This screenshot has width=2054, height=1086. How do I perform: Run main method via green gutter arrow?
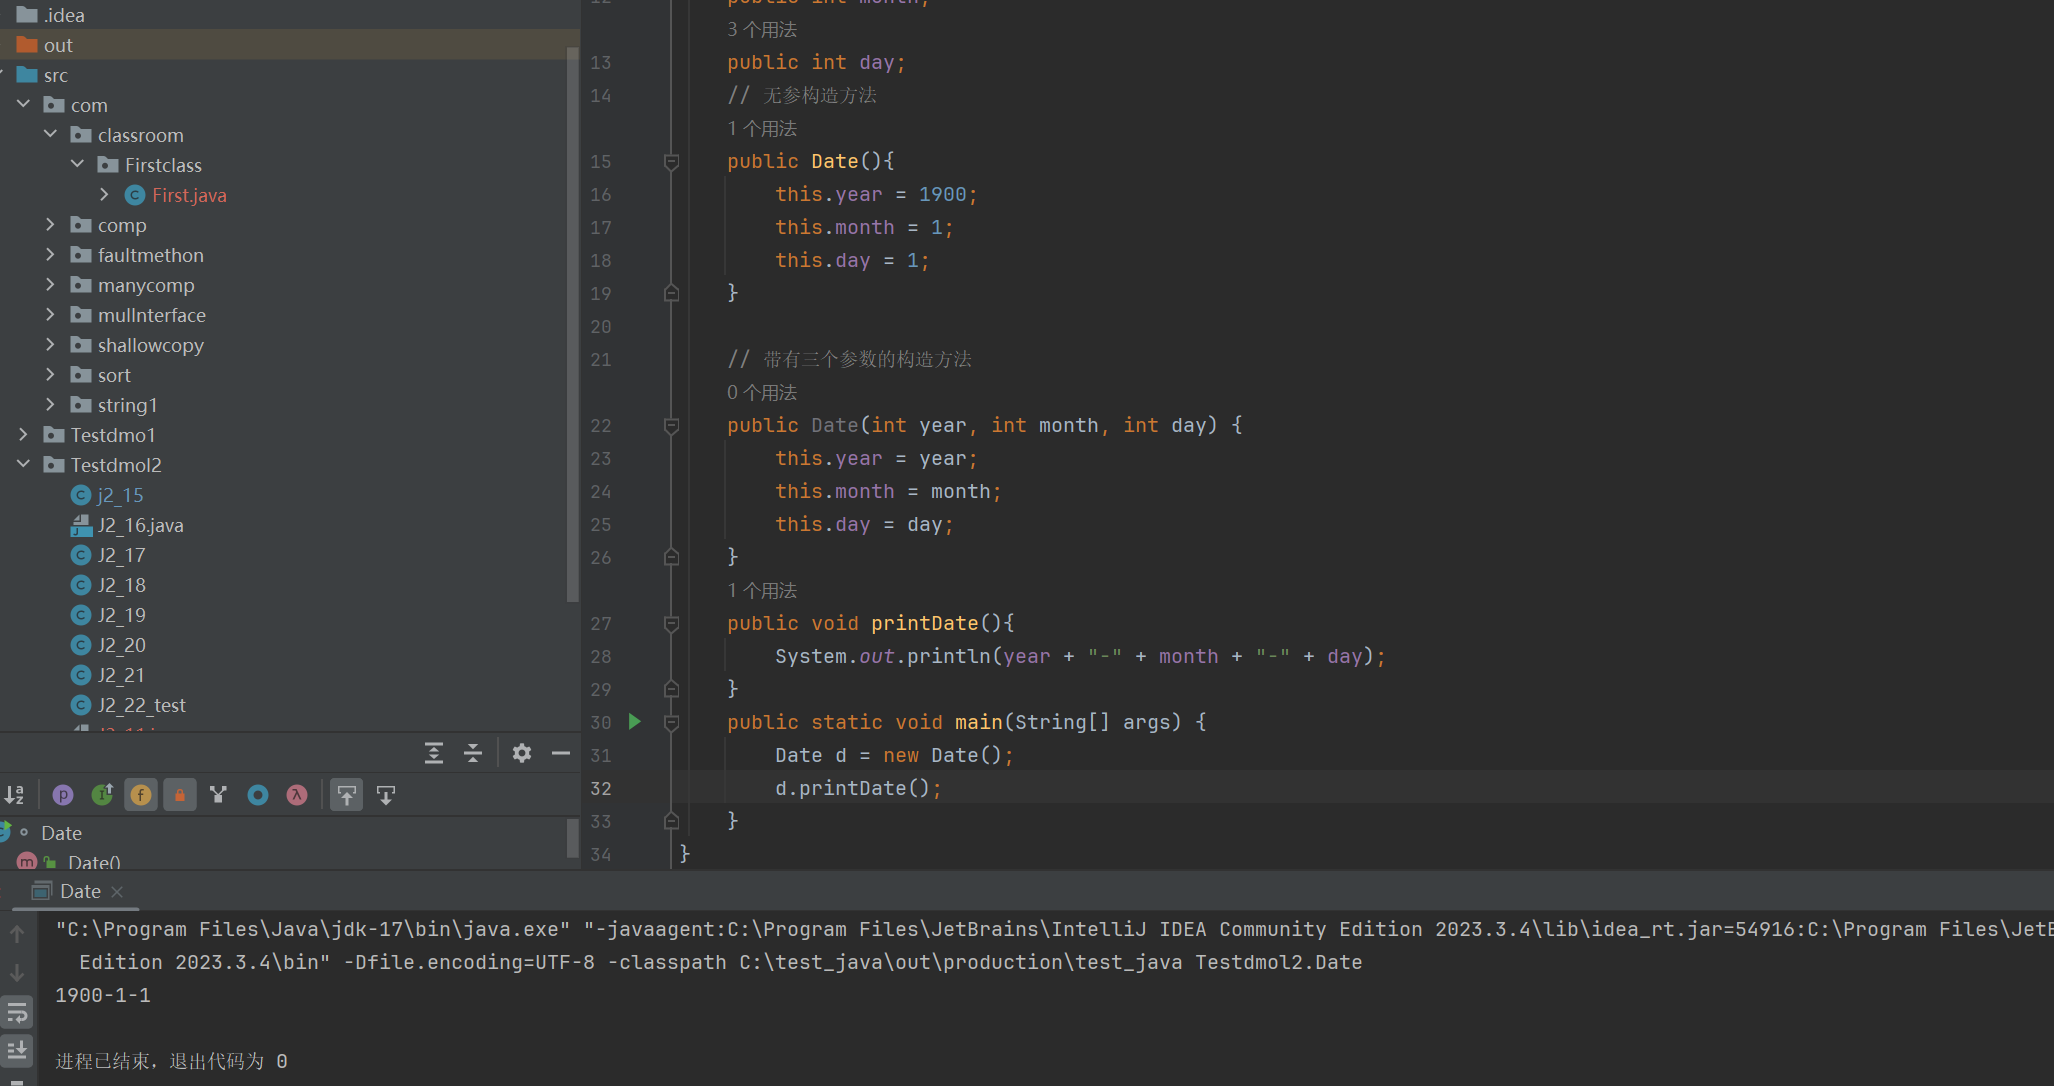(x=634, y=721)
